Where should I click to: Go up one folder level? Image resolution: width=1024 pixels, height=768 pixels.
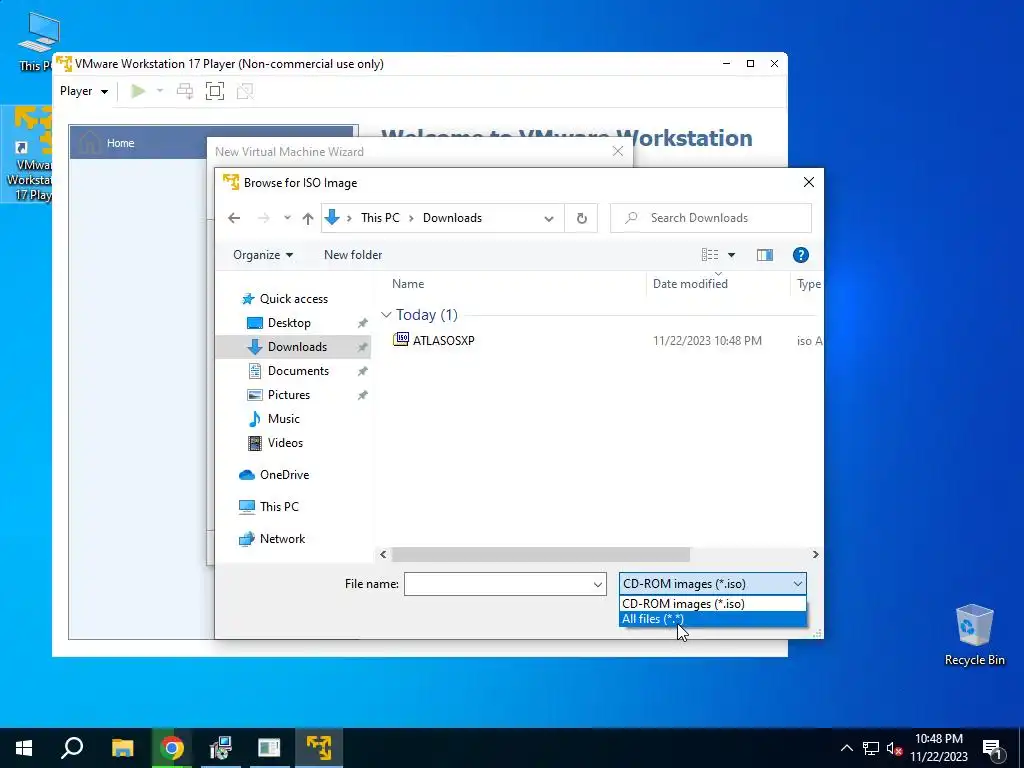[x=308, y=219]
